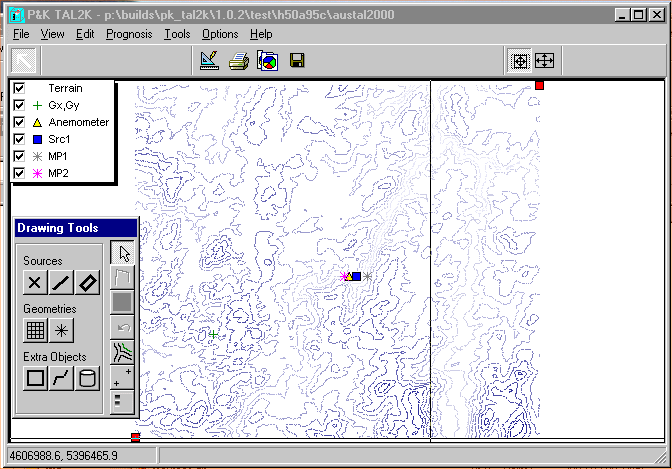Viewport: 672px width, 469px height.
Task: Click the printer icon in toolbar
Action: [x=239, y=61]
